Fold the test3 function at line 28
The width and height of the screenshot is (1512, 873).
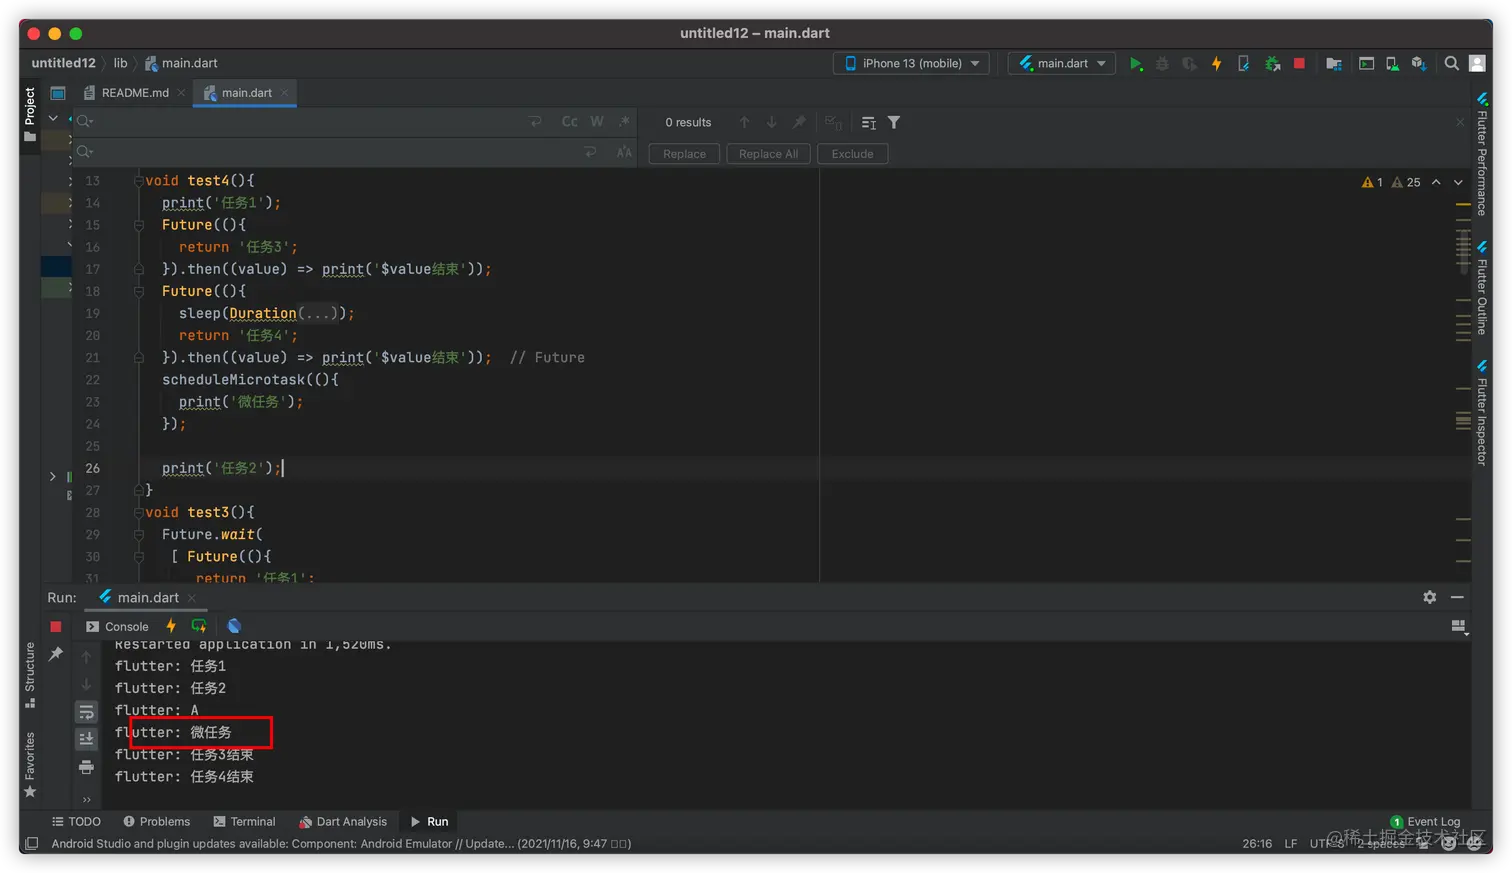tap(139, 512)
